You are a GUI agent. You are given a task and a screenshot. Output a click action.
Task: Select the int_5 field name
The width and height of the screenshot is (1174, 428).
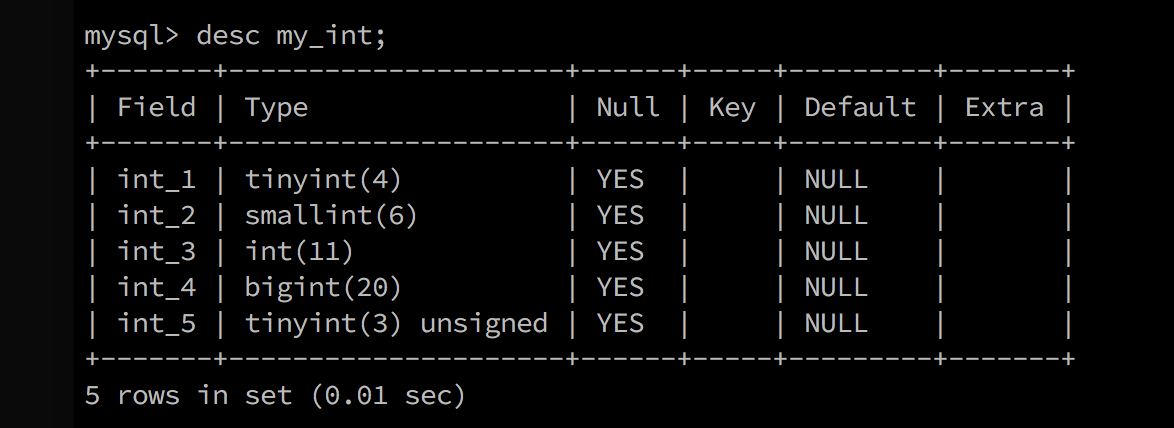[156, 323]
